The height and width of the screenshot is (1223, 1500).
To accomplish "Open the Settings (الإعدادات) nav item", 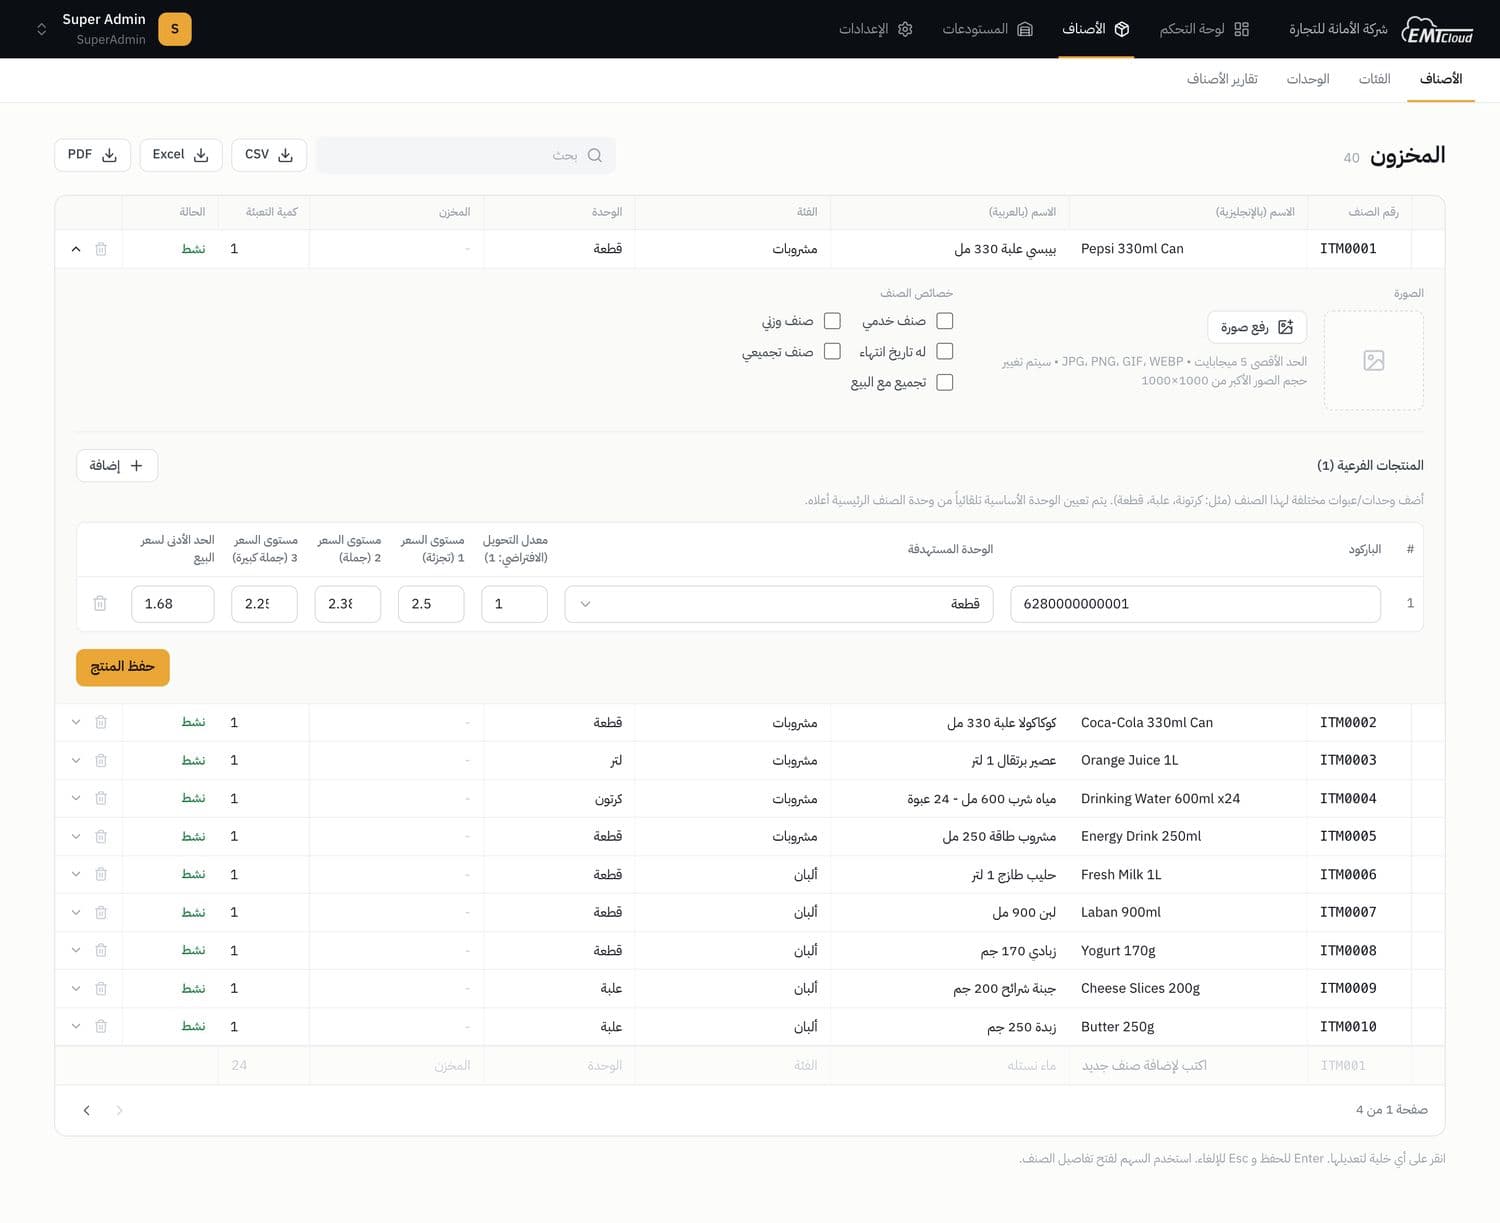I will click(x=875, y=29).
